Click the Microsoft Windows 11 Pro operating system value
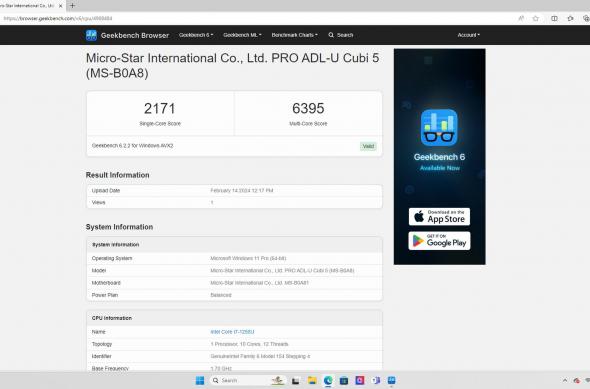This screenshot has height=389, width=590. point(248,258)
